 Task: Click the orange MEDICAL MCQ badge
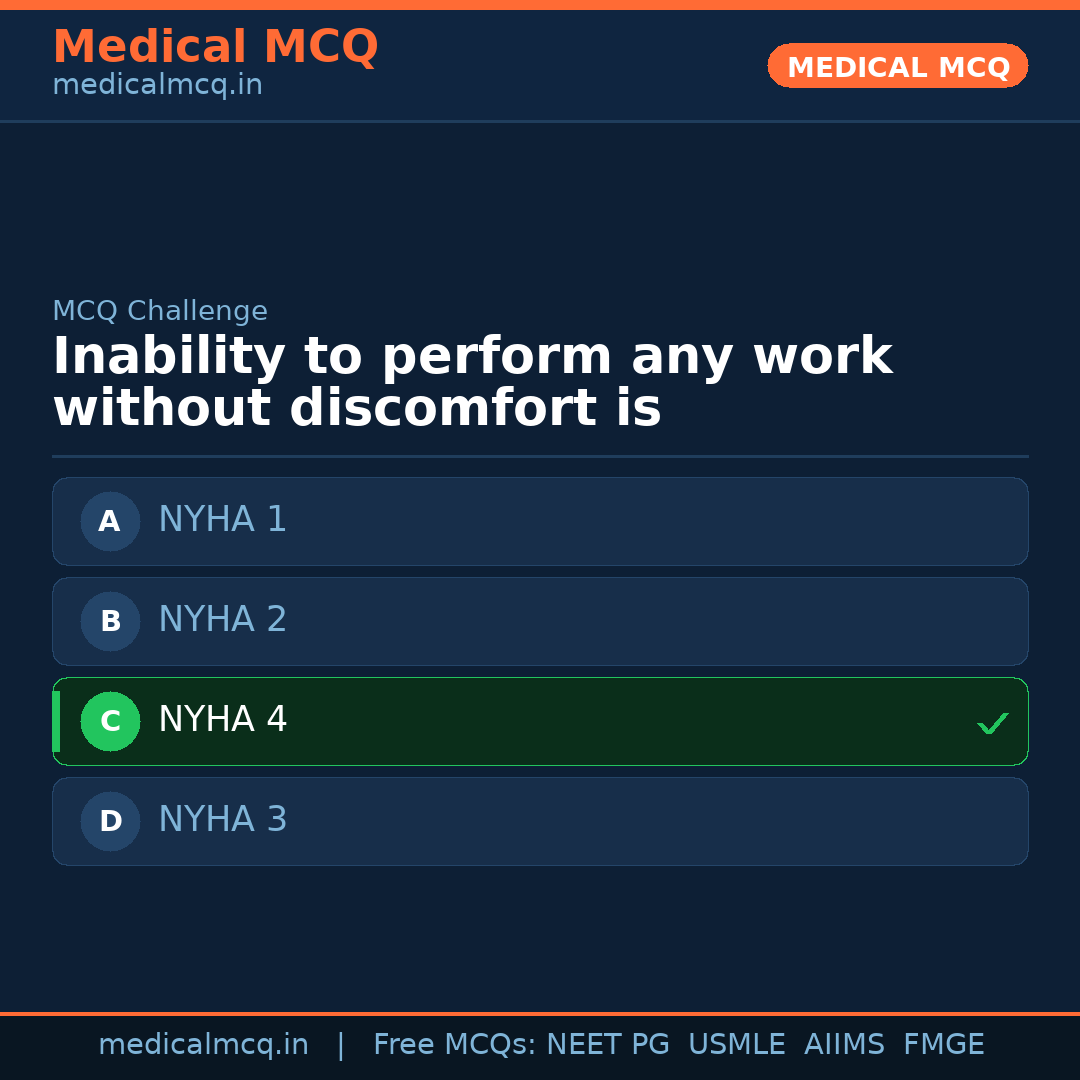click(x=897, y=66)
